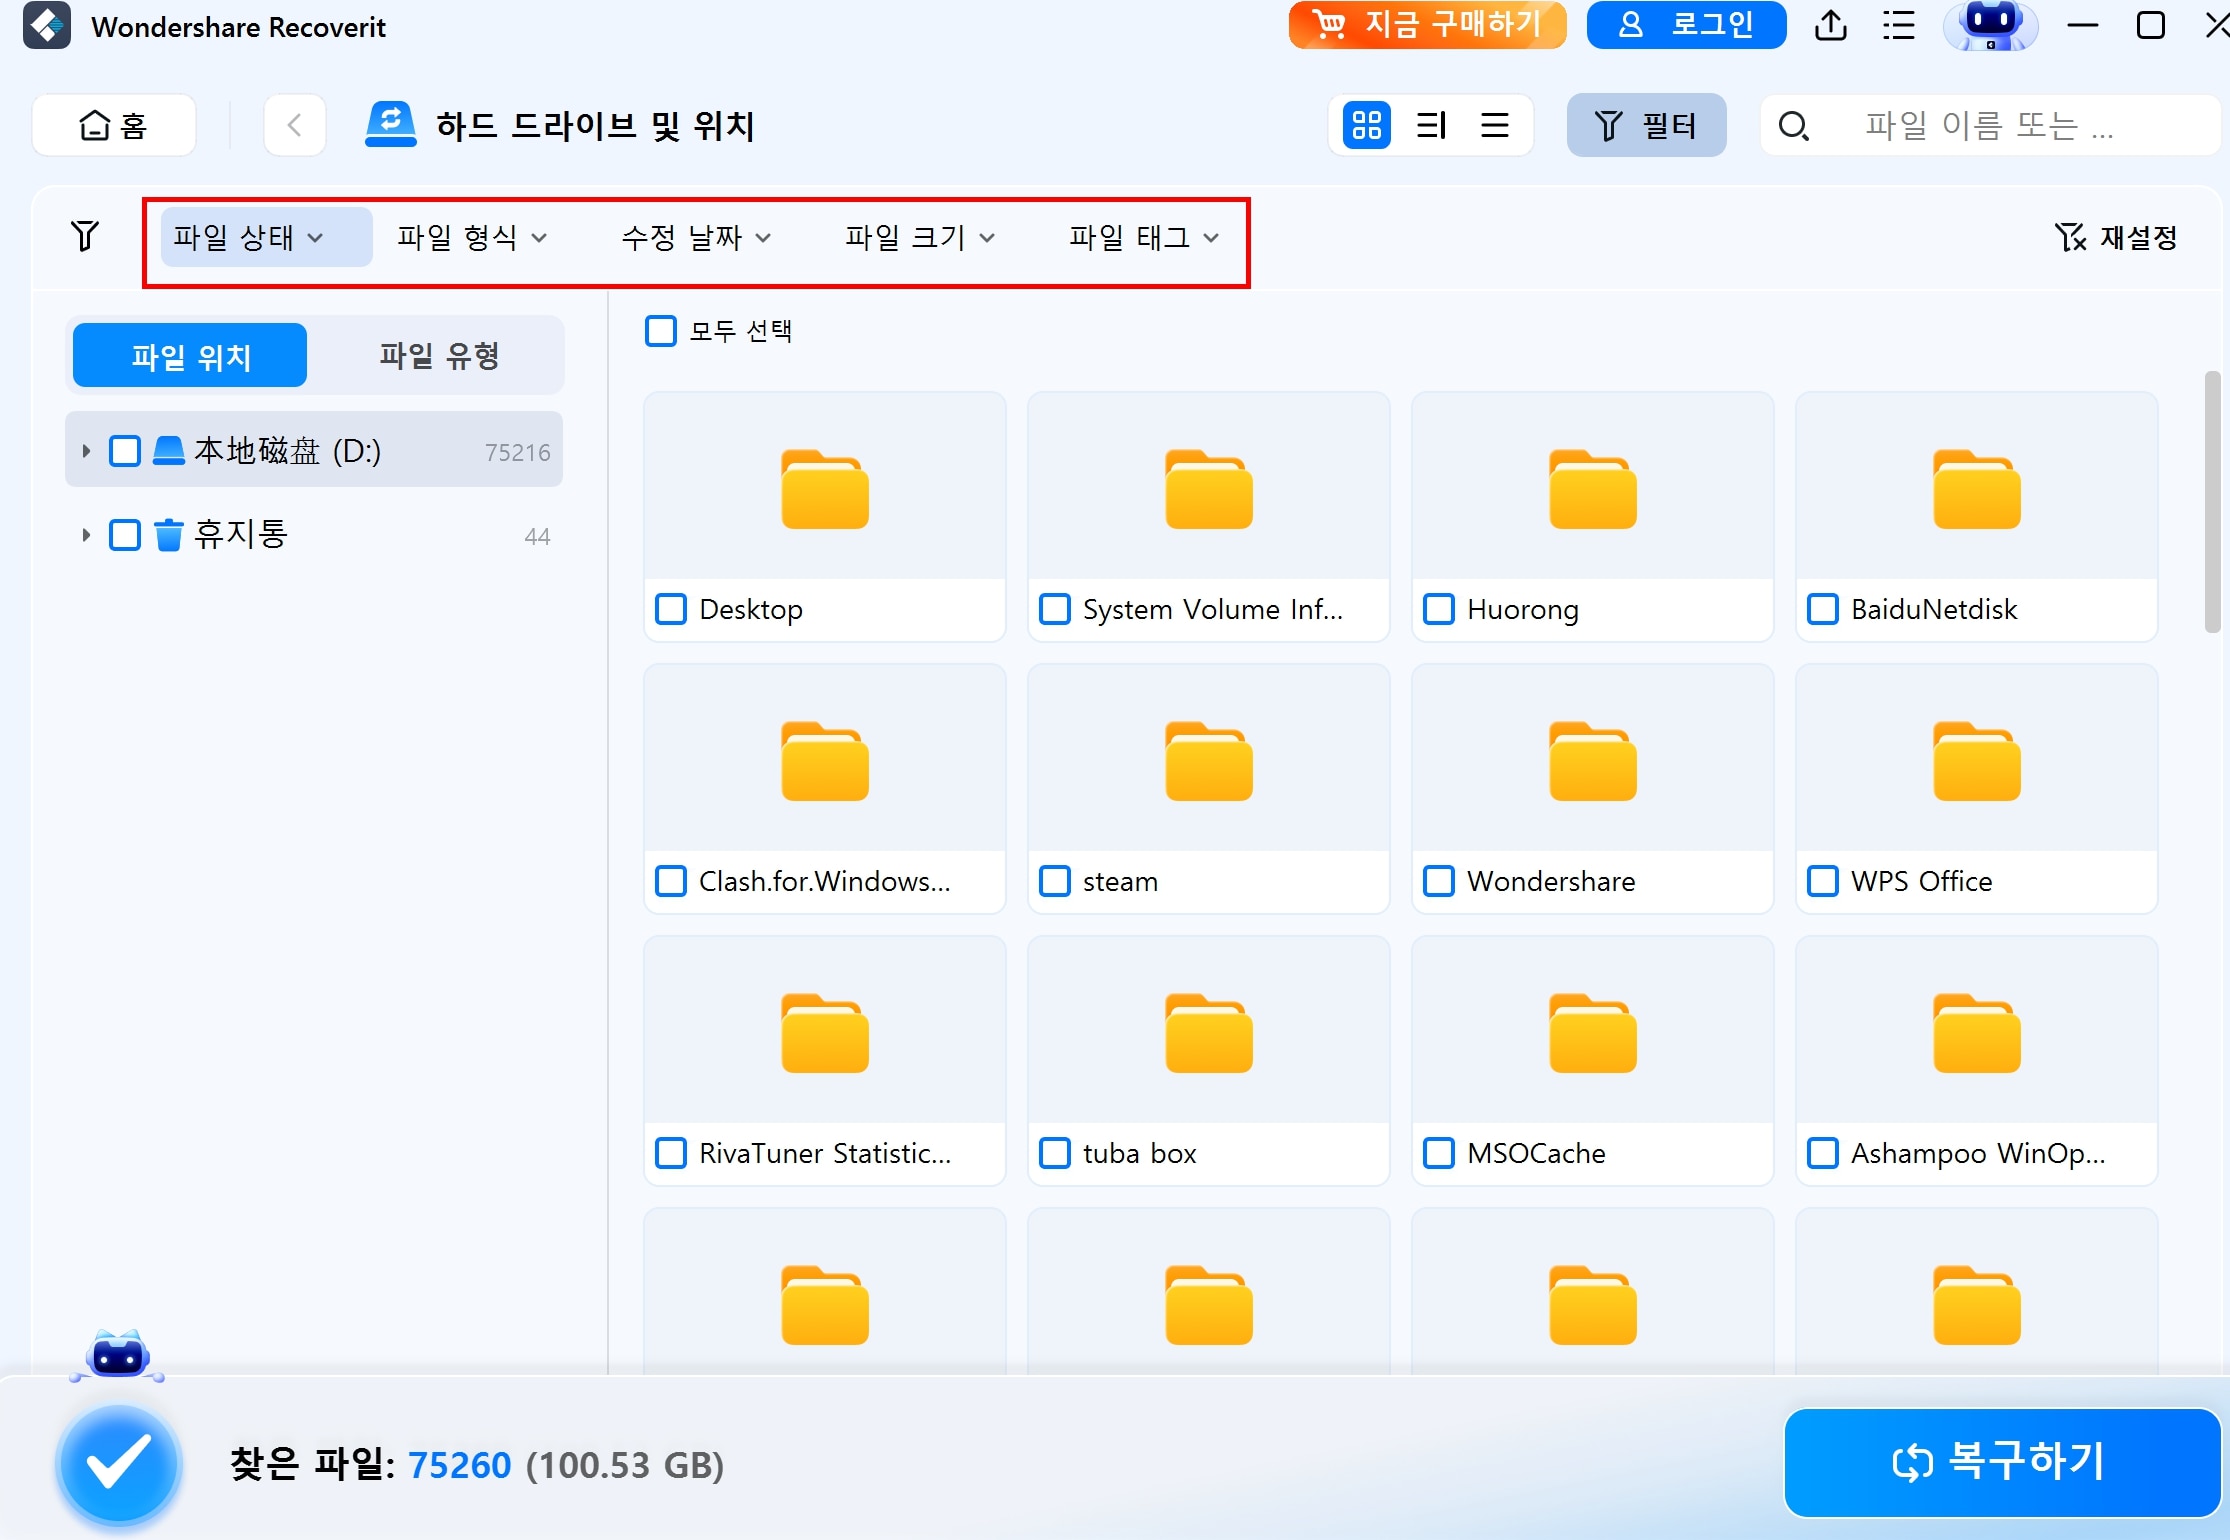Open the 수정 날짜 dropdown
Viewport: 2230px width, 1540px height.
pos(697,238)
